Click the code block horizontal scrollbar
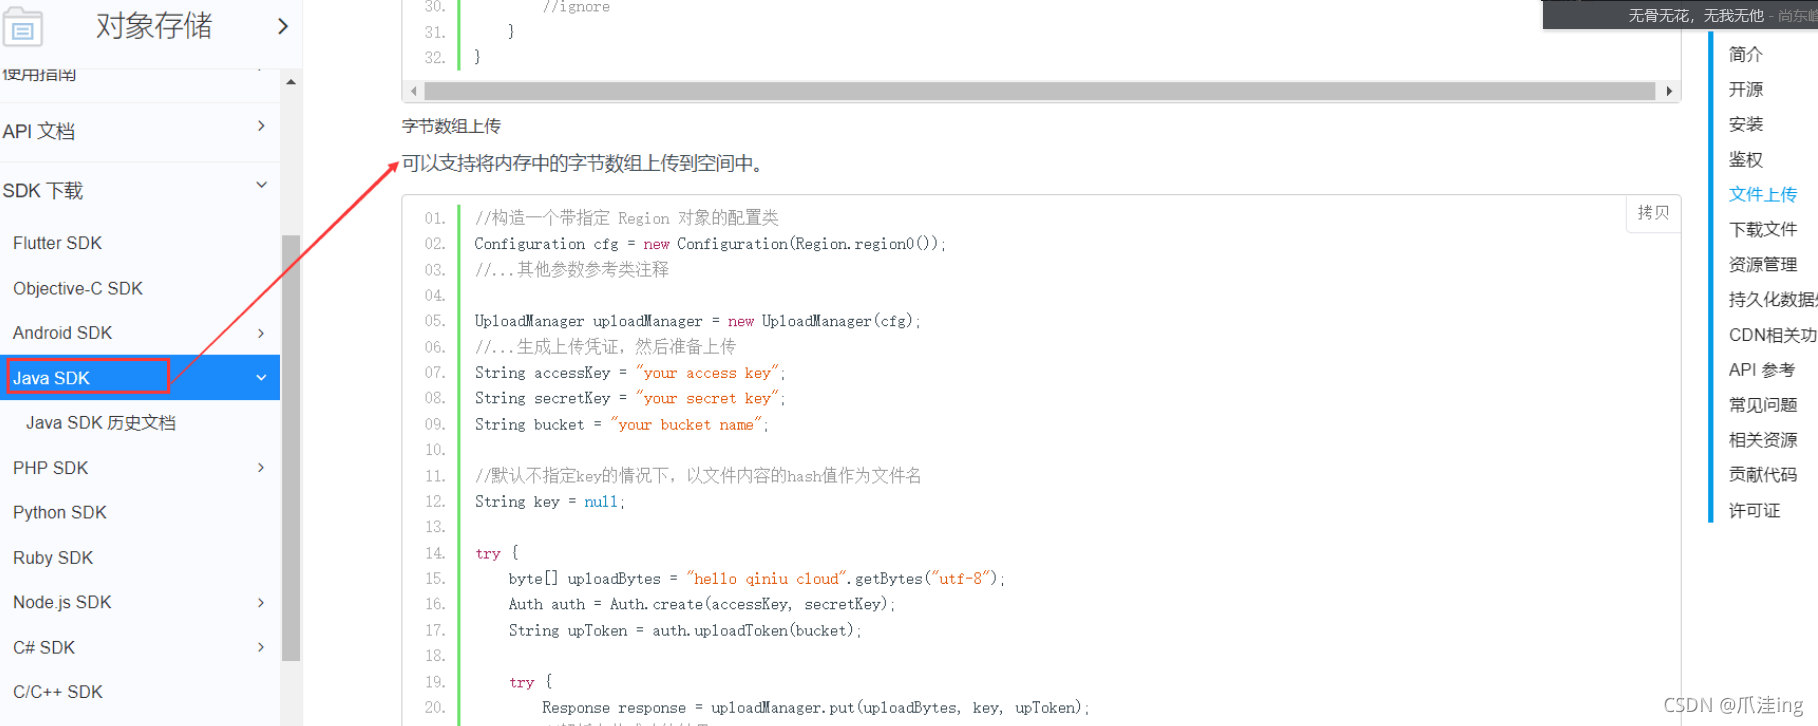Screen dimensions: 1818x726 1040,91
